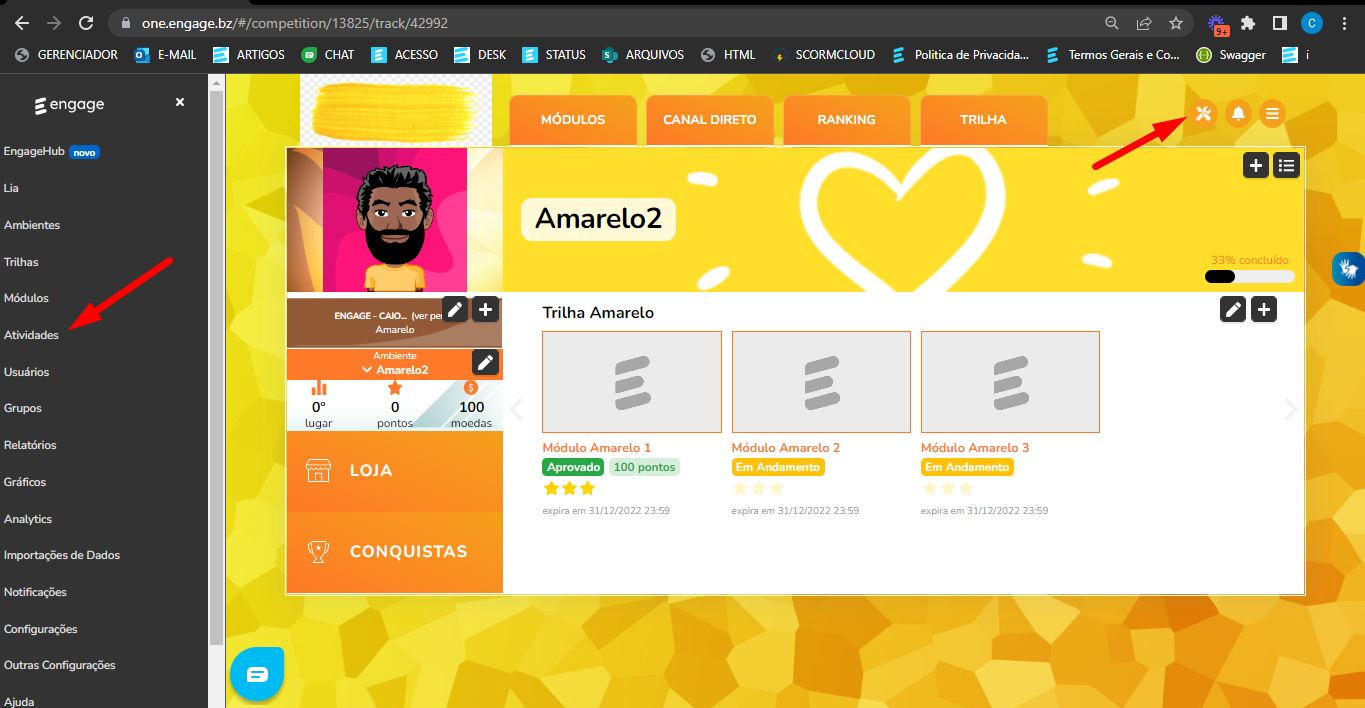Open Grupos in the sidebar

click(x=23, y=408)
